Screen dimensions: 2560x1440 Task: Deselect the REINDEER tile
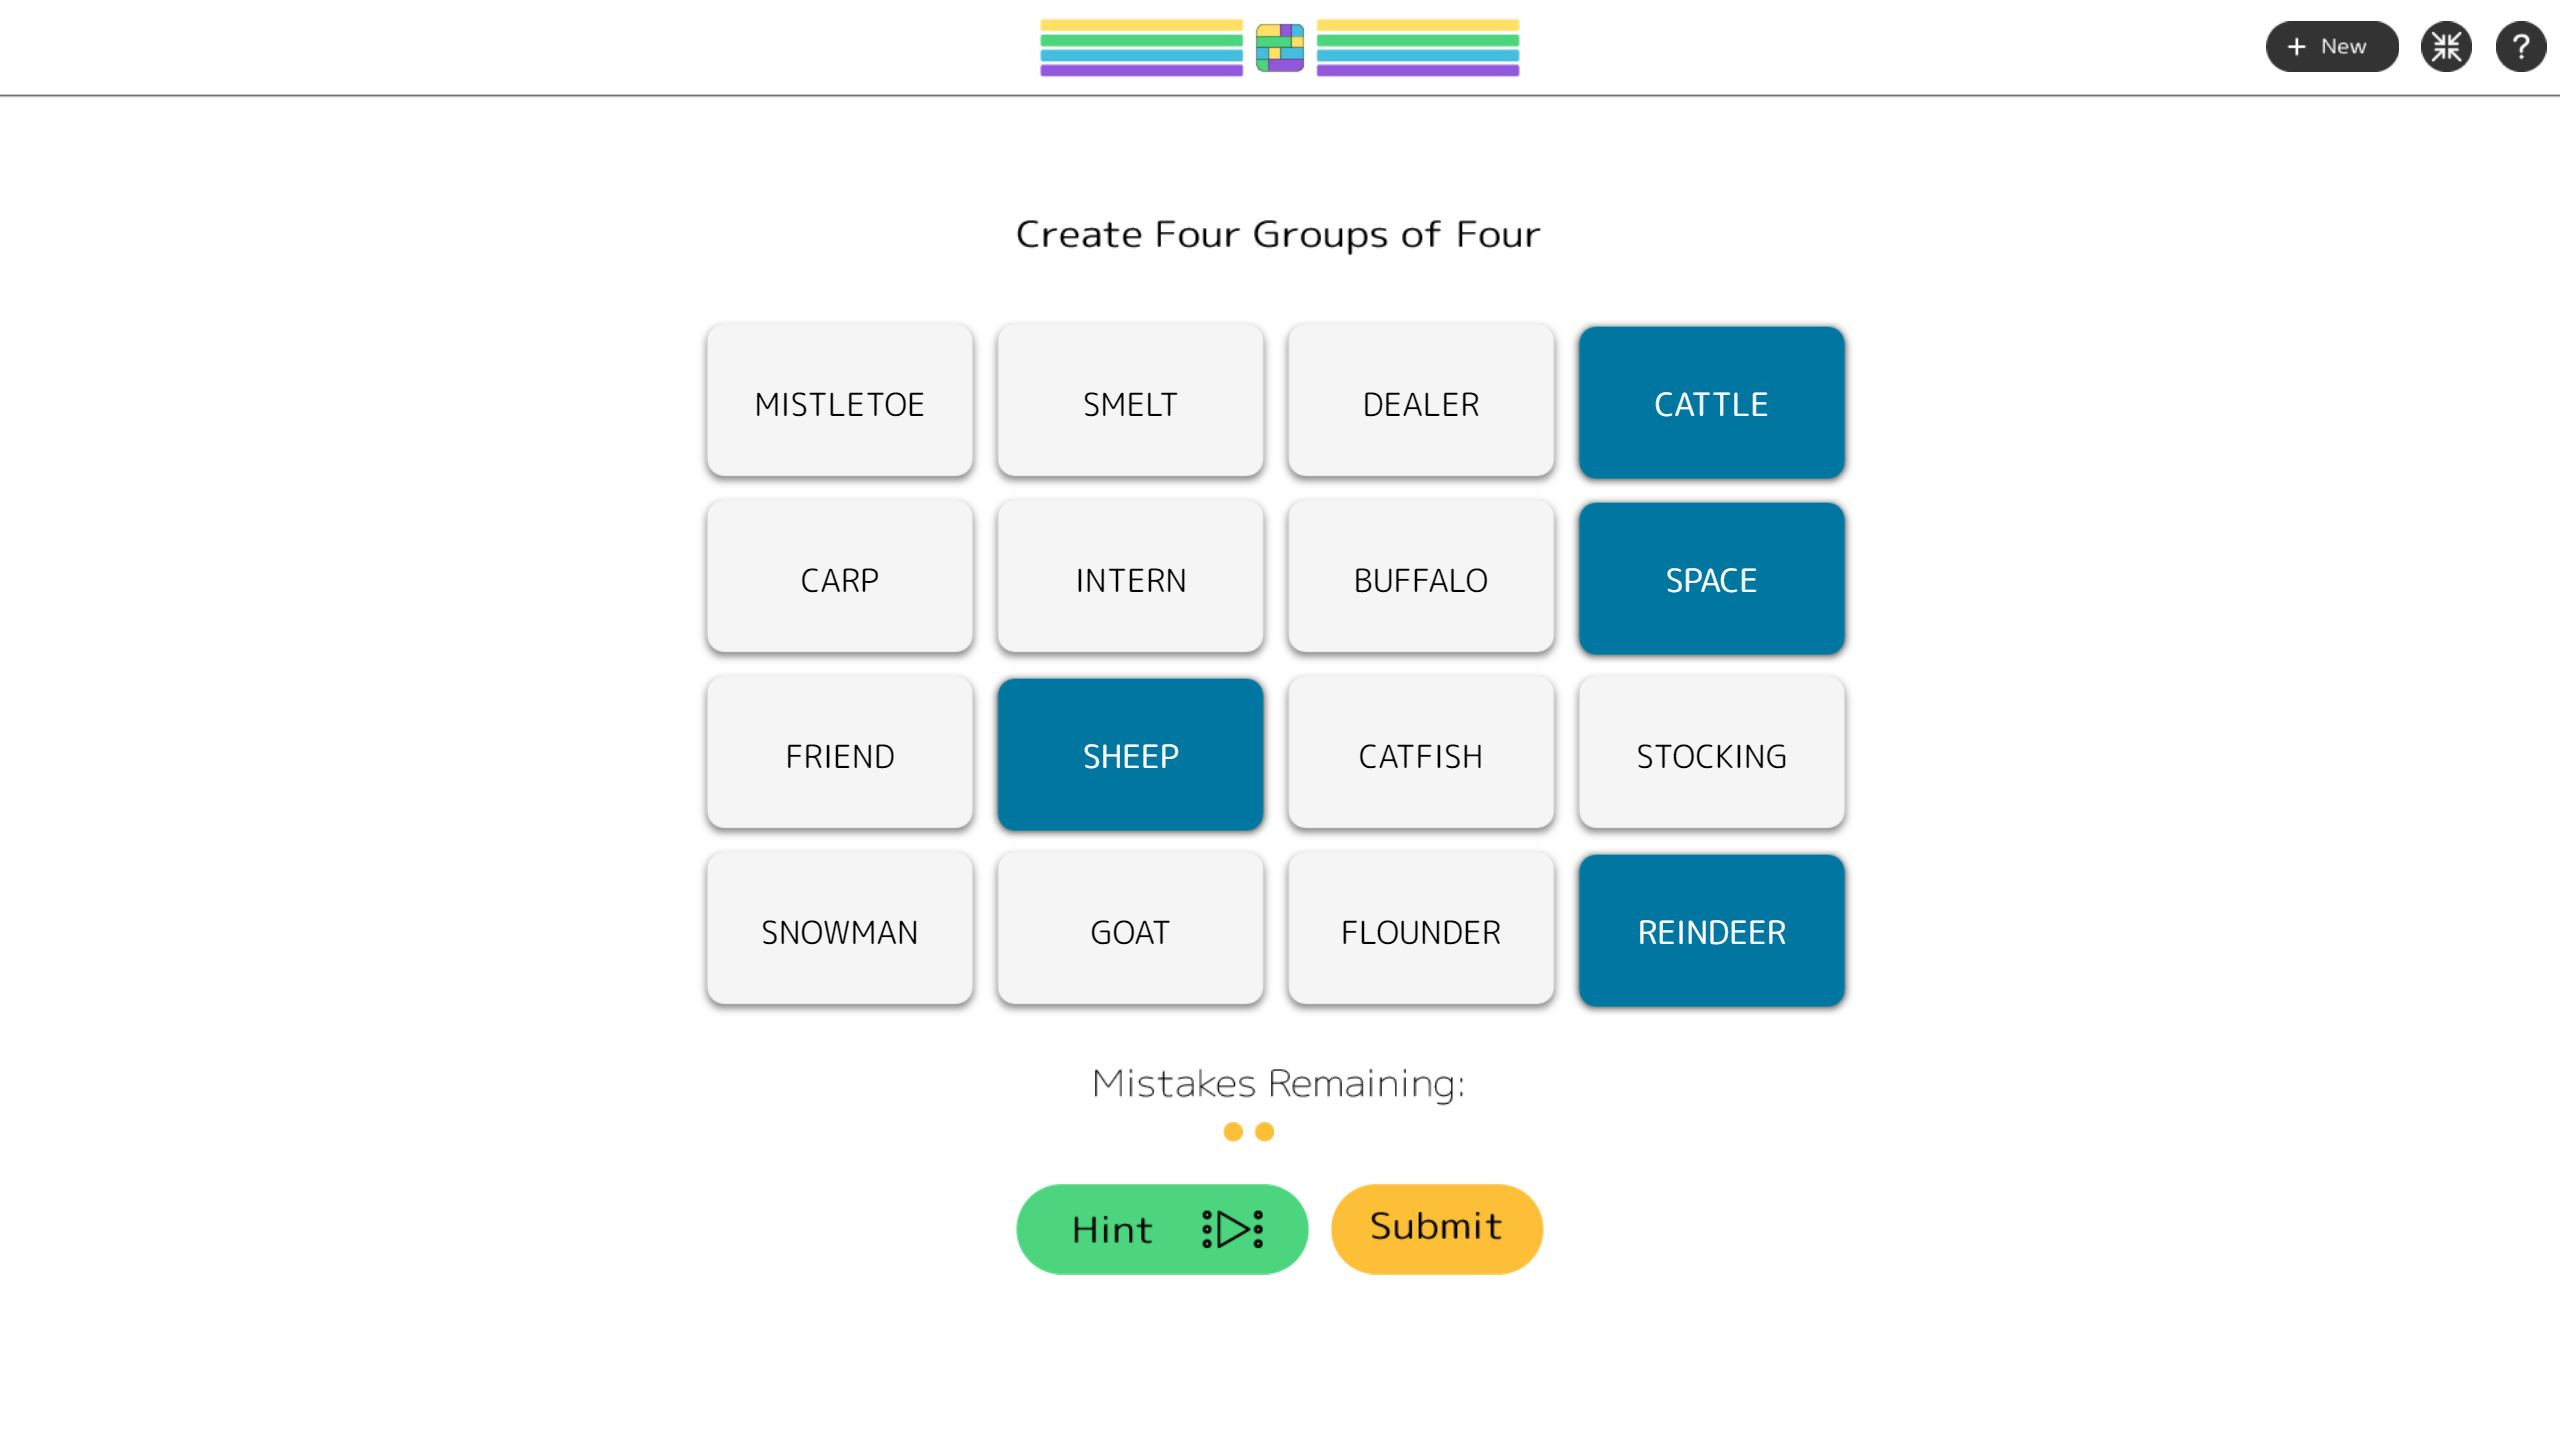(1711, 931)
